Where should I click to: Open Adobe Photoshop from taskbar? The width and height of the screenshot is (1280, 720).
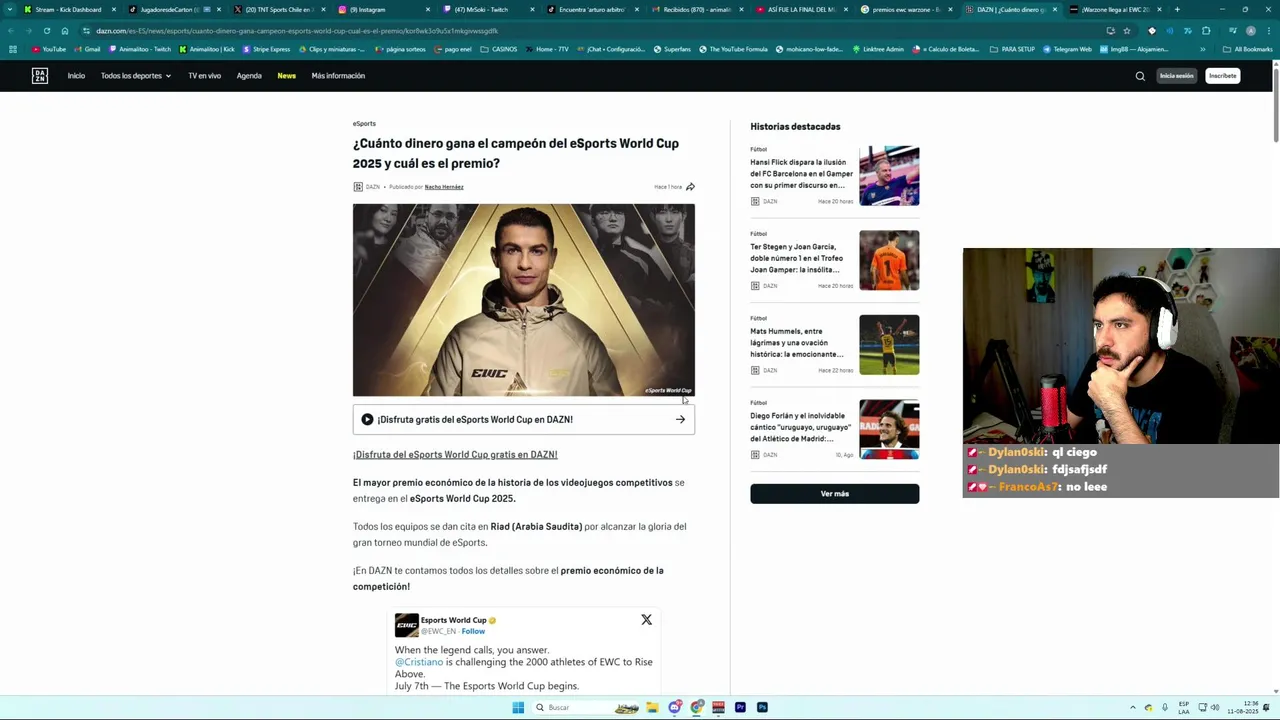coord(762,707)
